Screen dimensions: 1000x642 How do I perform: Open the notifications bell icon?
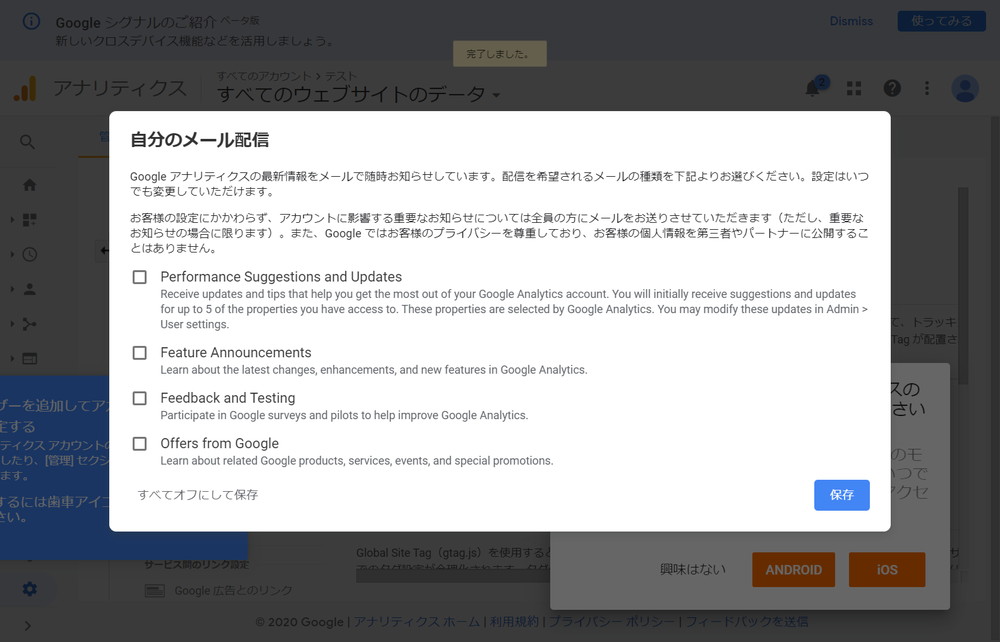pos(813,87)
